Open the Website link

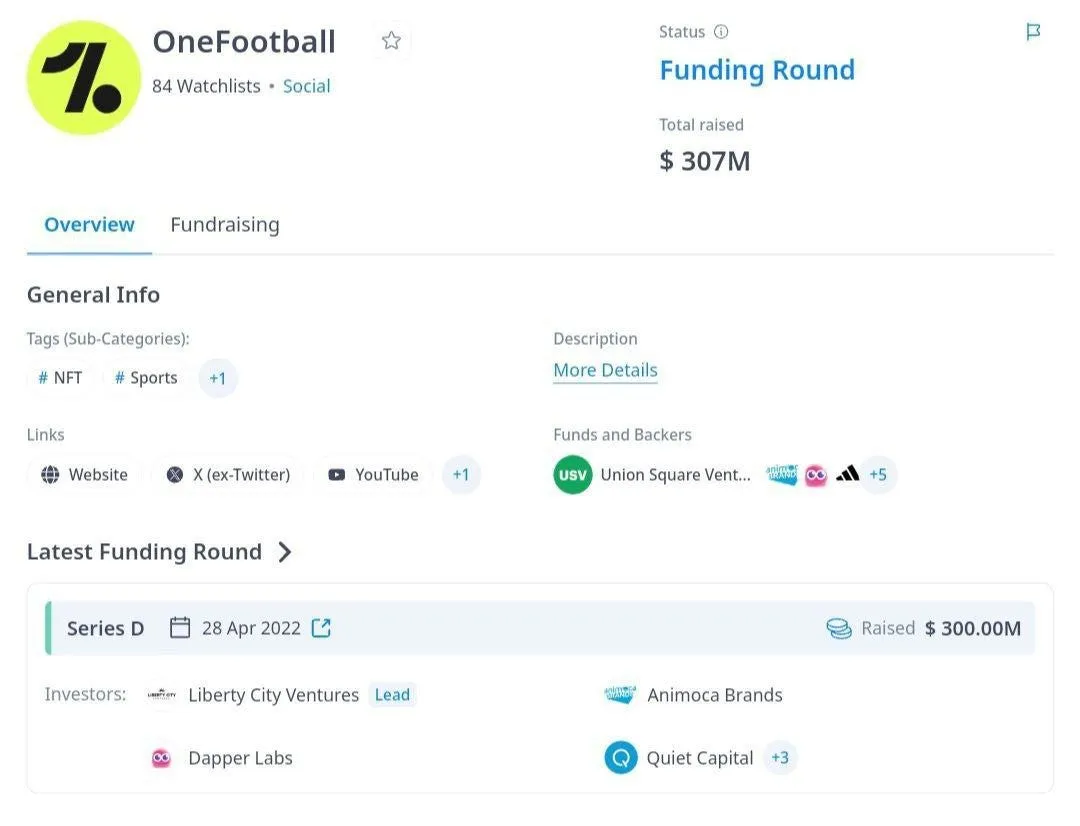[85, 475]
